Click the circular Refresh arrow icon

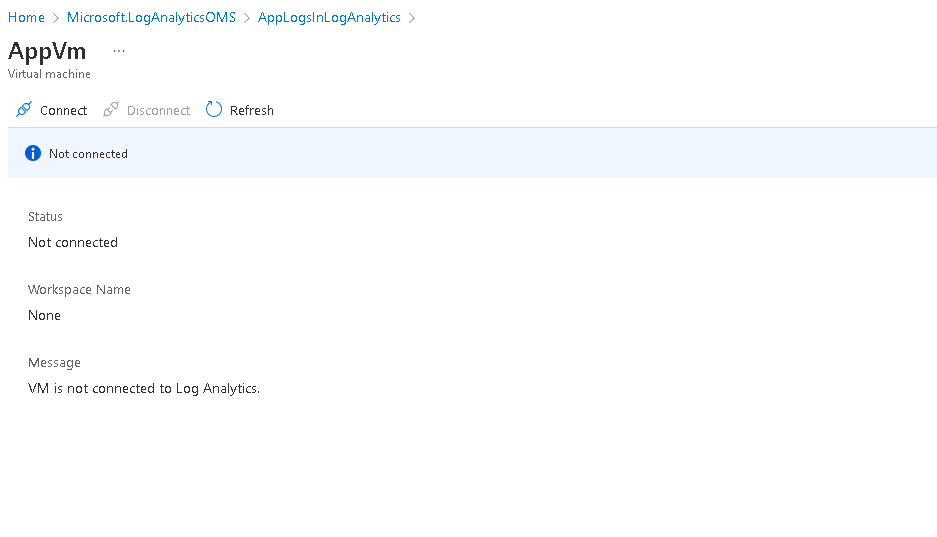click(x=214, y=110)
